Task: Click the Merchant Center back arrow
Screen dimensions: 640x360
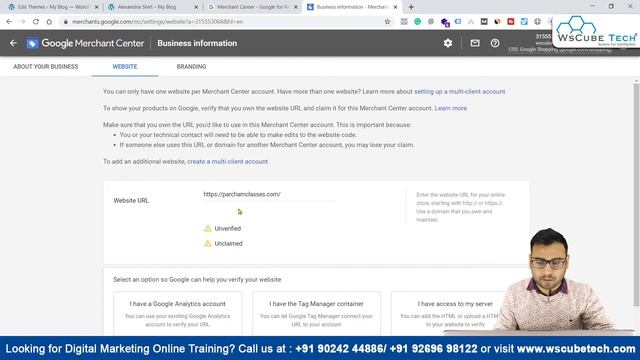Action: point(13,43)
